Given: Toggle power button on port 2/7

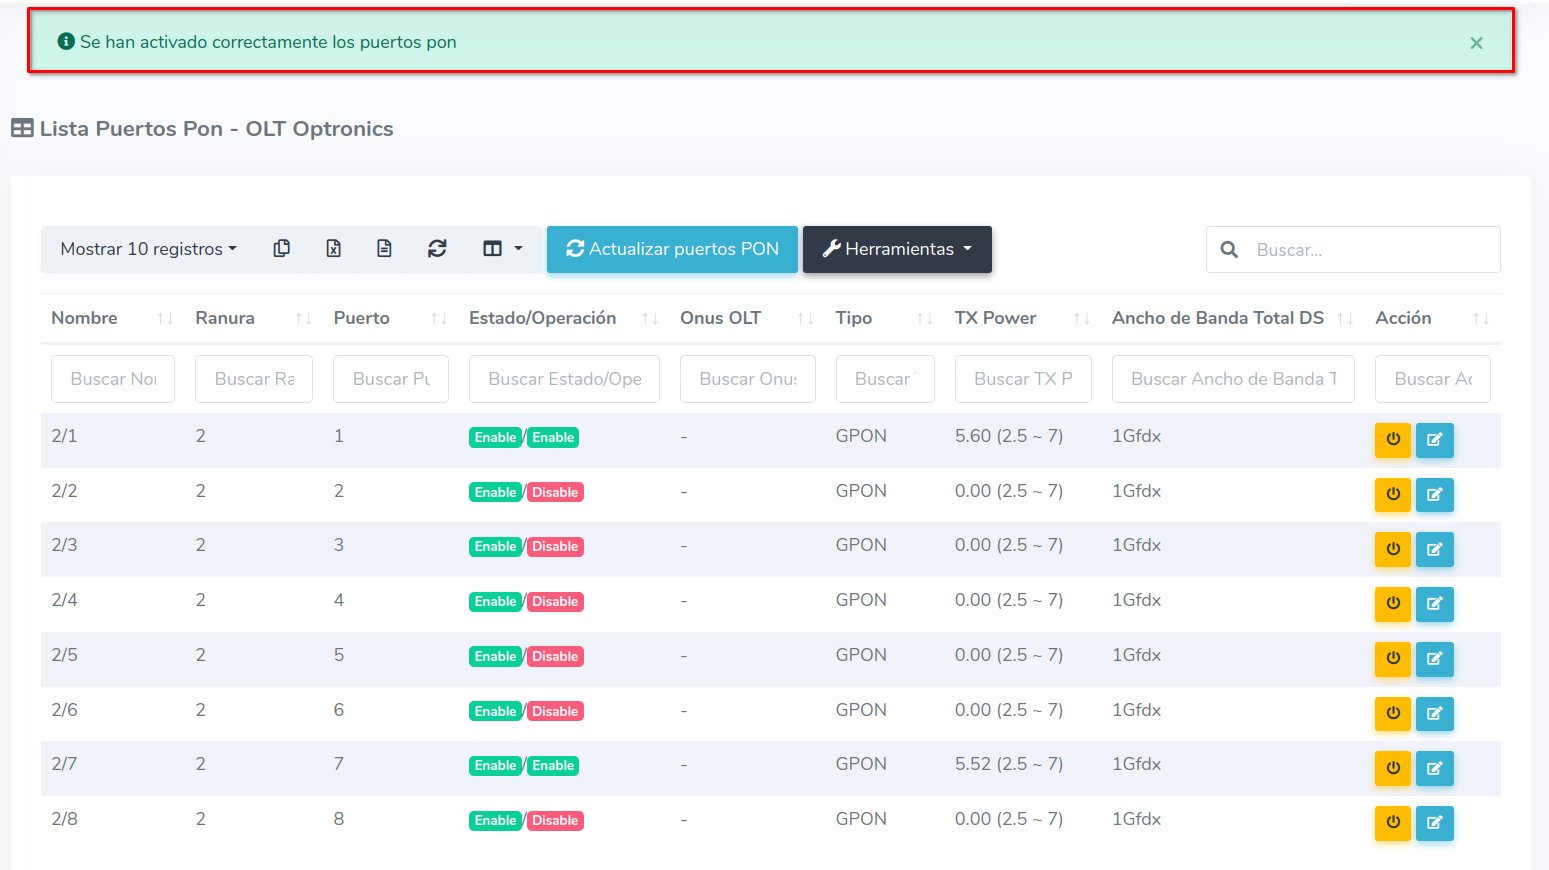Looking at the screenshot, I should pyautogui.click(x=1392, y=768).
